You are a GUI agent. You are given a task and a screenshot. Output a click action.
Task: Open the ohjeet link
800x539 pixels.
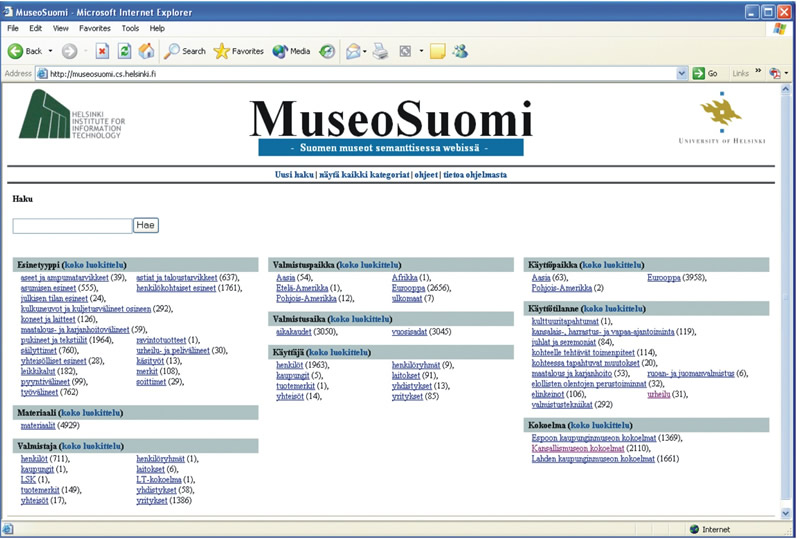coord(426,175)
